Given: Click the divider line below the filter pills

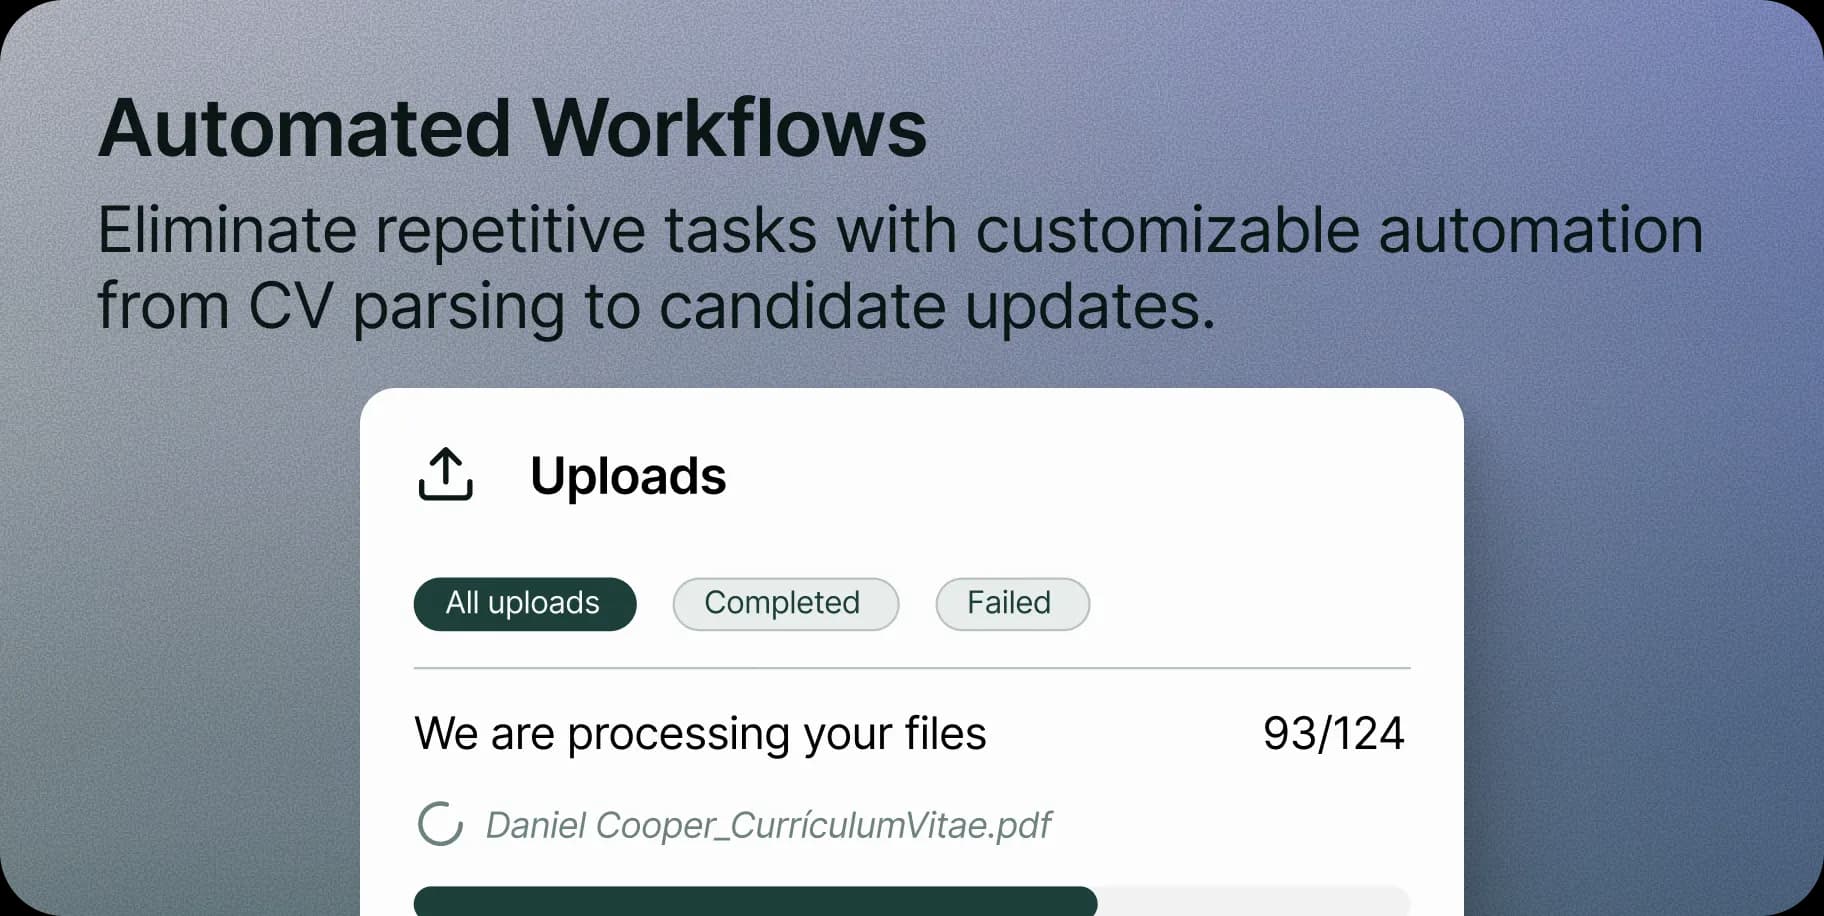Looking at the screenshot, I should [x=912, y=667].
